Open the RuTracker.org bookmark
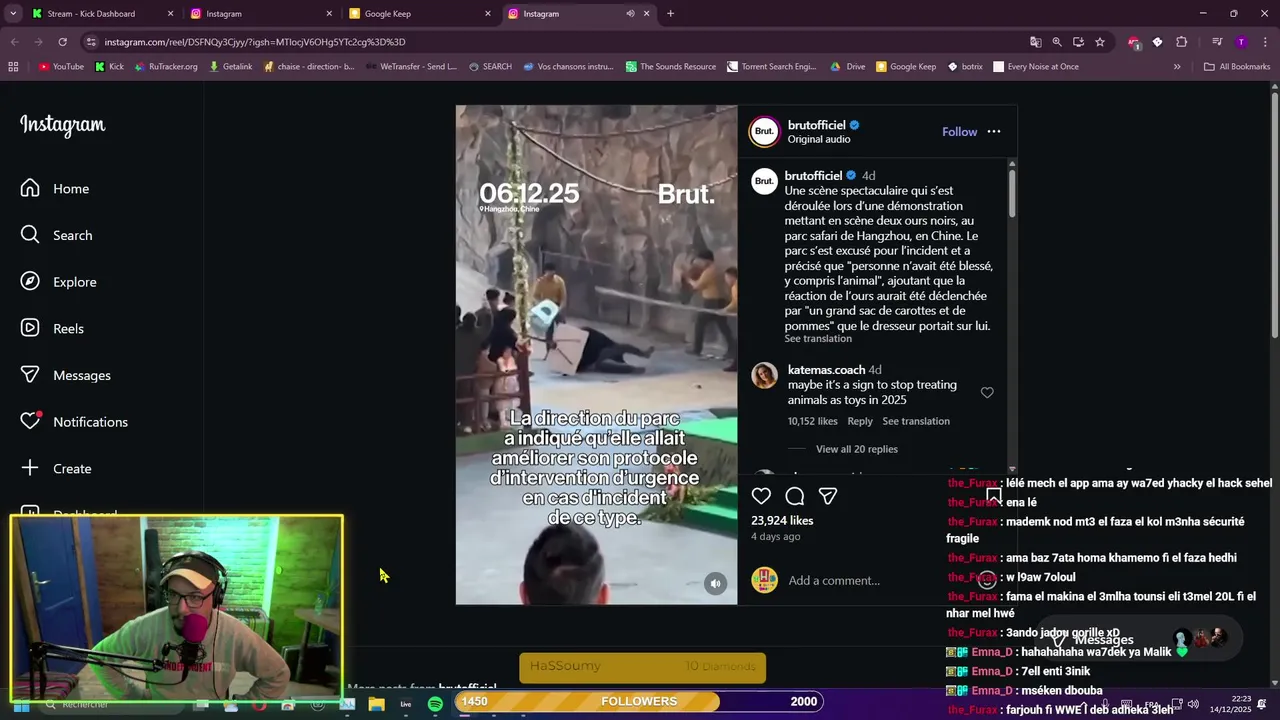Viewport: 1280px width, 720px height. coord(165,67)
